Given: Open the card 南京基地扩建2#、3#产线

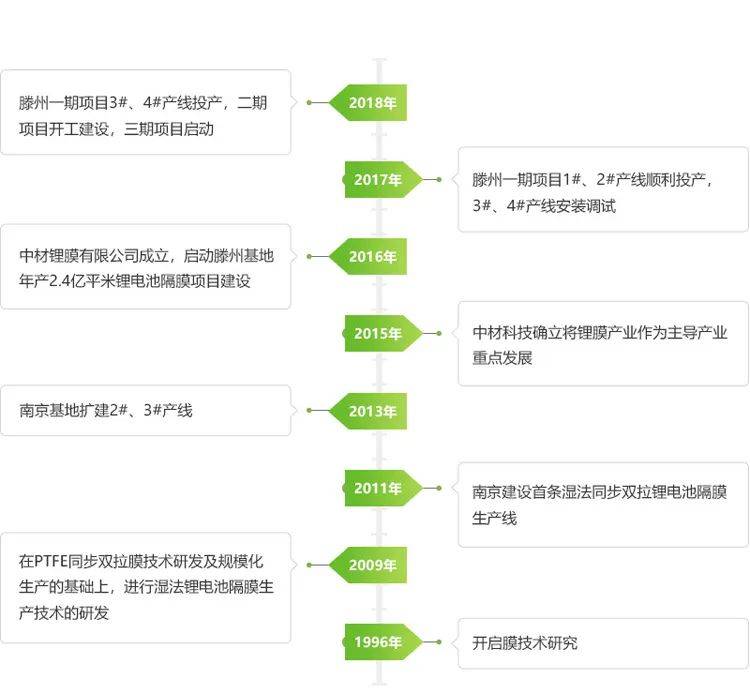Looking at the screenshot, I should (146, 410).
